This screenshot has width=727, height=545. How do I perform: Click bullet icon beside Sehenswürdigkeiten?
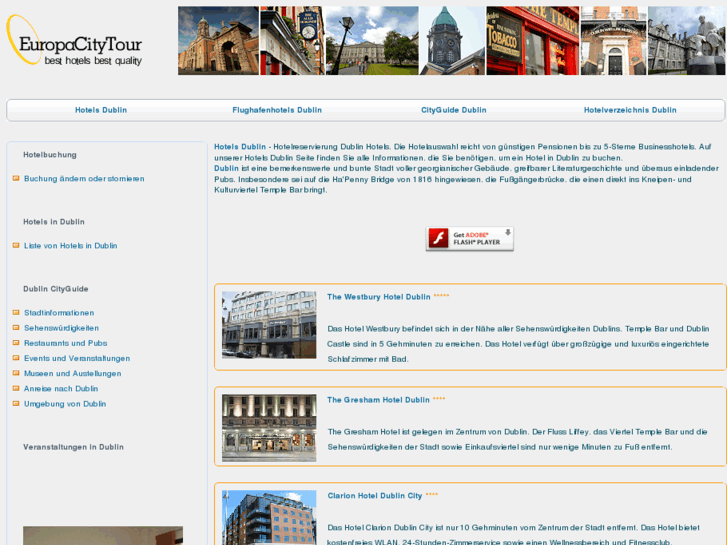16,328
